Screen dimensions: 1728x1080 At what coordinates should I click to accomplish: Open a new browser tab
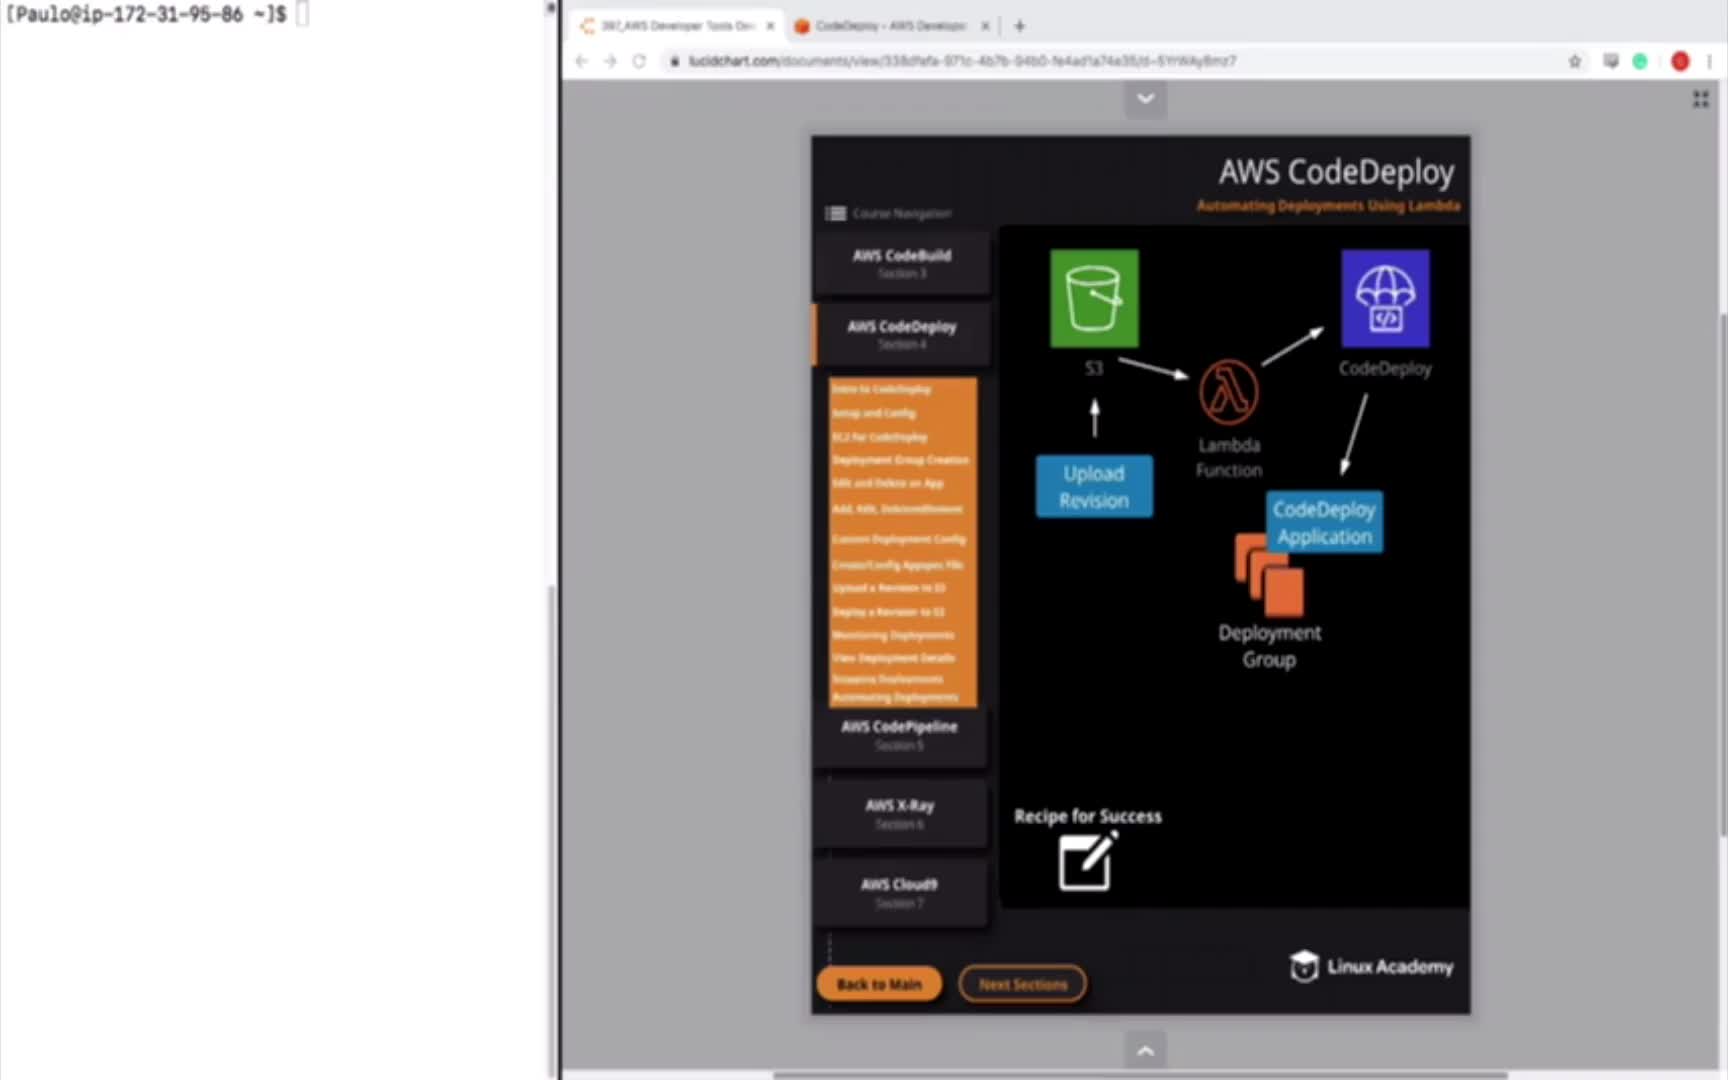tap(1019, 26)
